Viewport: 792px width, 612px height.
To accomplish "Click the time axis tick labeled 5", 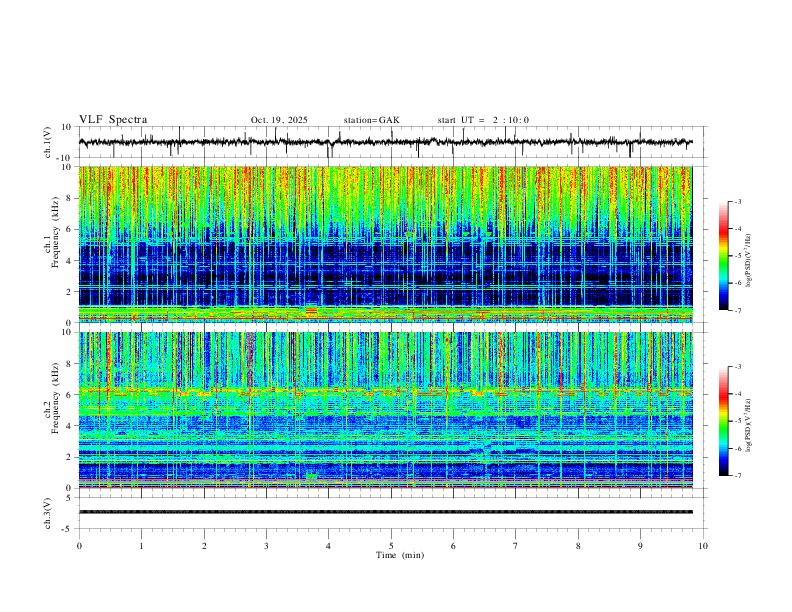I will 391,546.
